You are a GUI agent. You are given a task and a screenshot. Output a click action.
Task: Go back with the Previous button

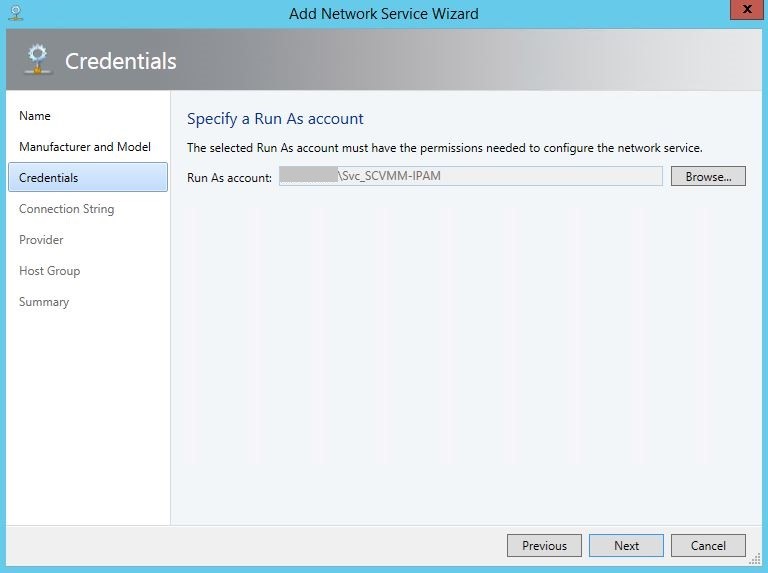tap(544, 546)
